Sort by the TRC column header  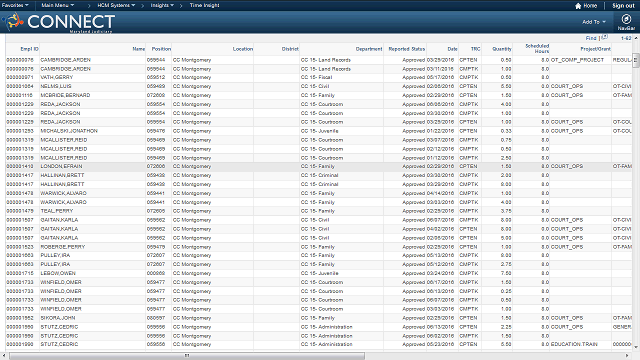476,49
